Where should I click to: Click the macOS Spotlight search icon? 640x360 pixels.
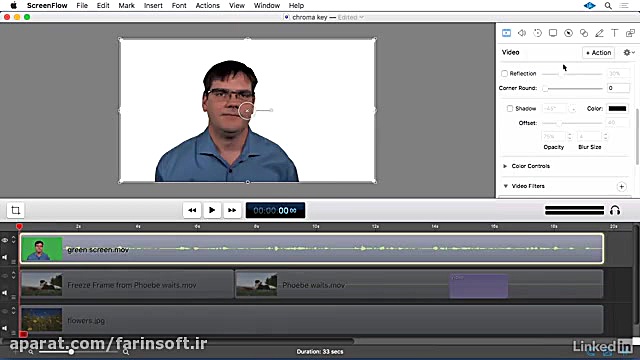pyautogui.click(x=608, y=6)
